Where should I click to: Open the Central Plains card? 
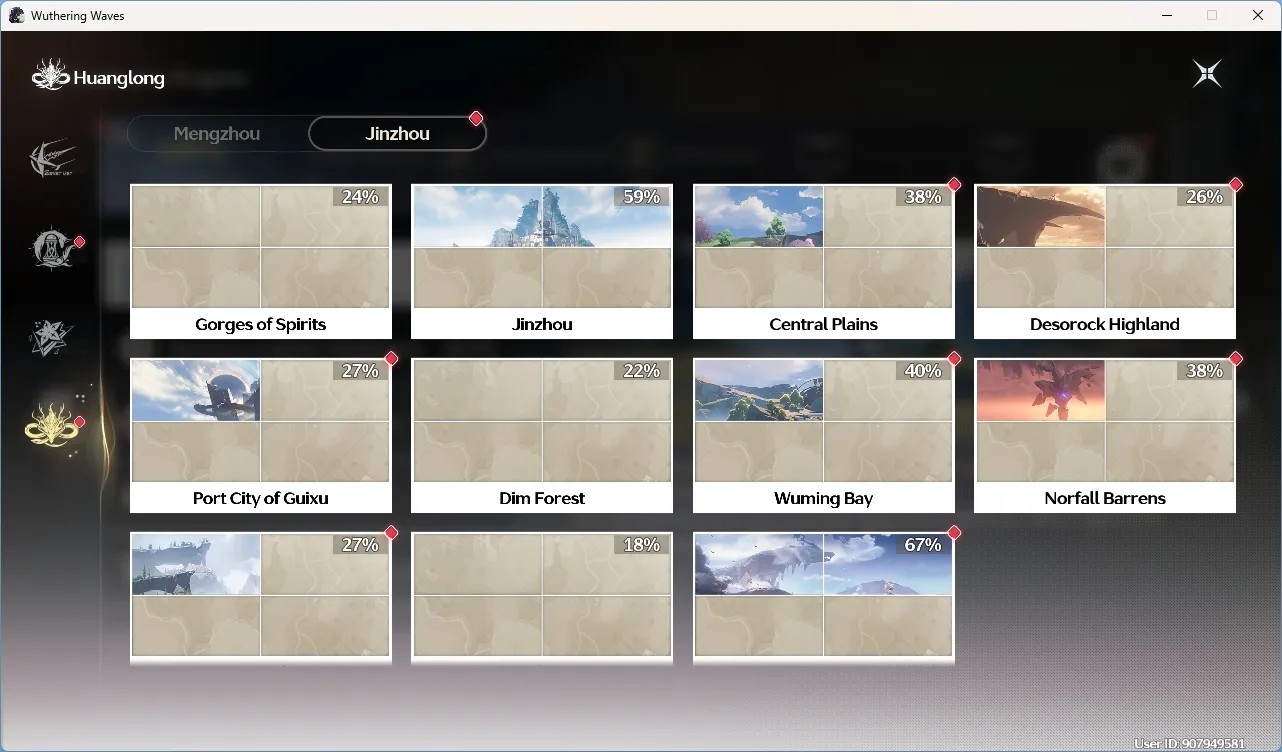[x=824, y=262]
